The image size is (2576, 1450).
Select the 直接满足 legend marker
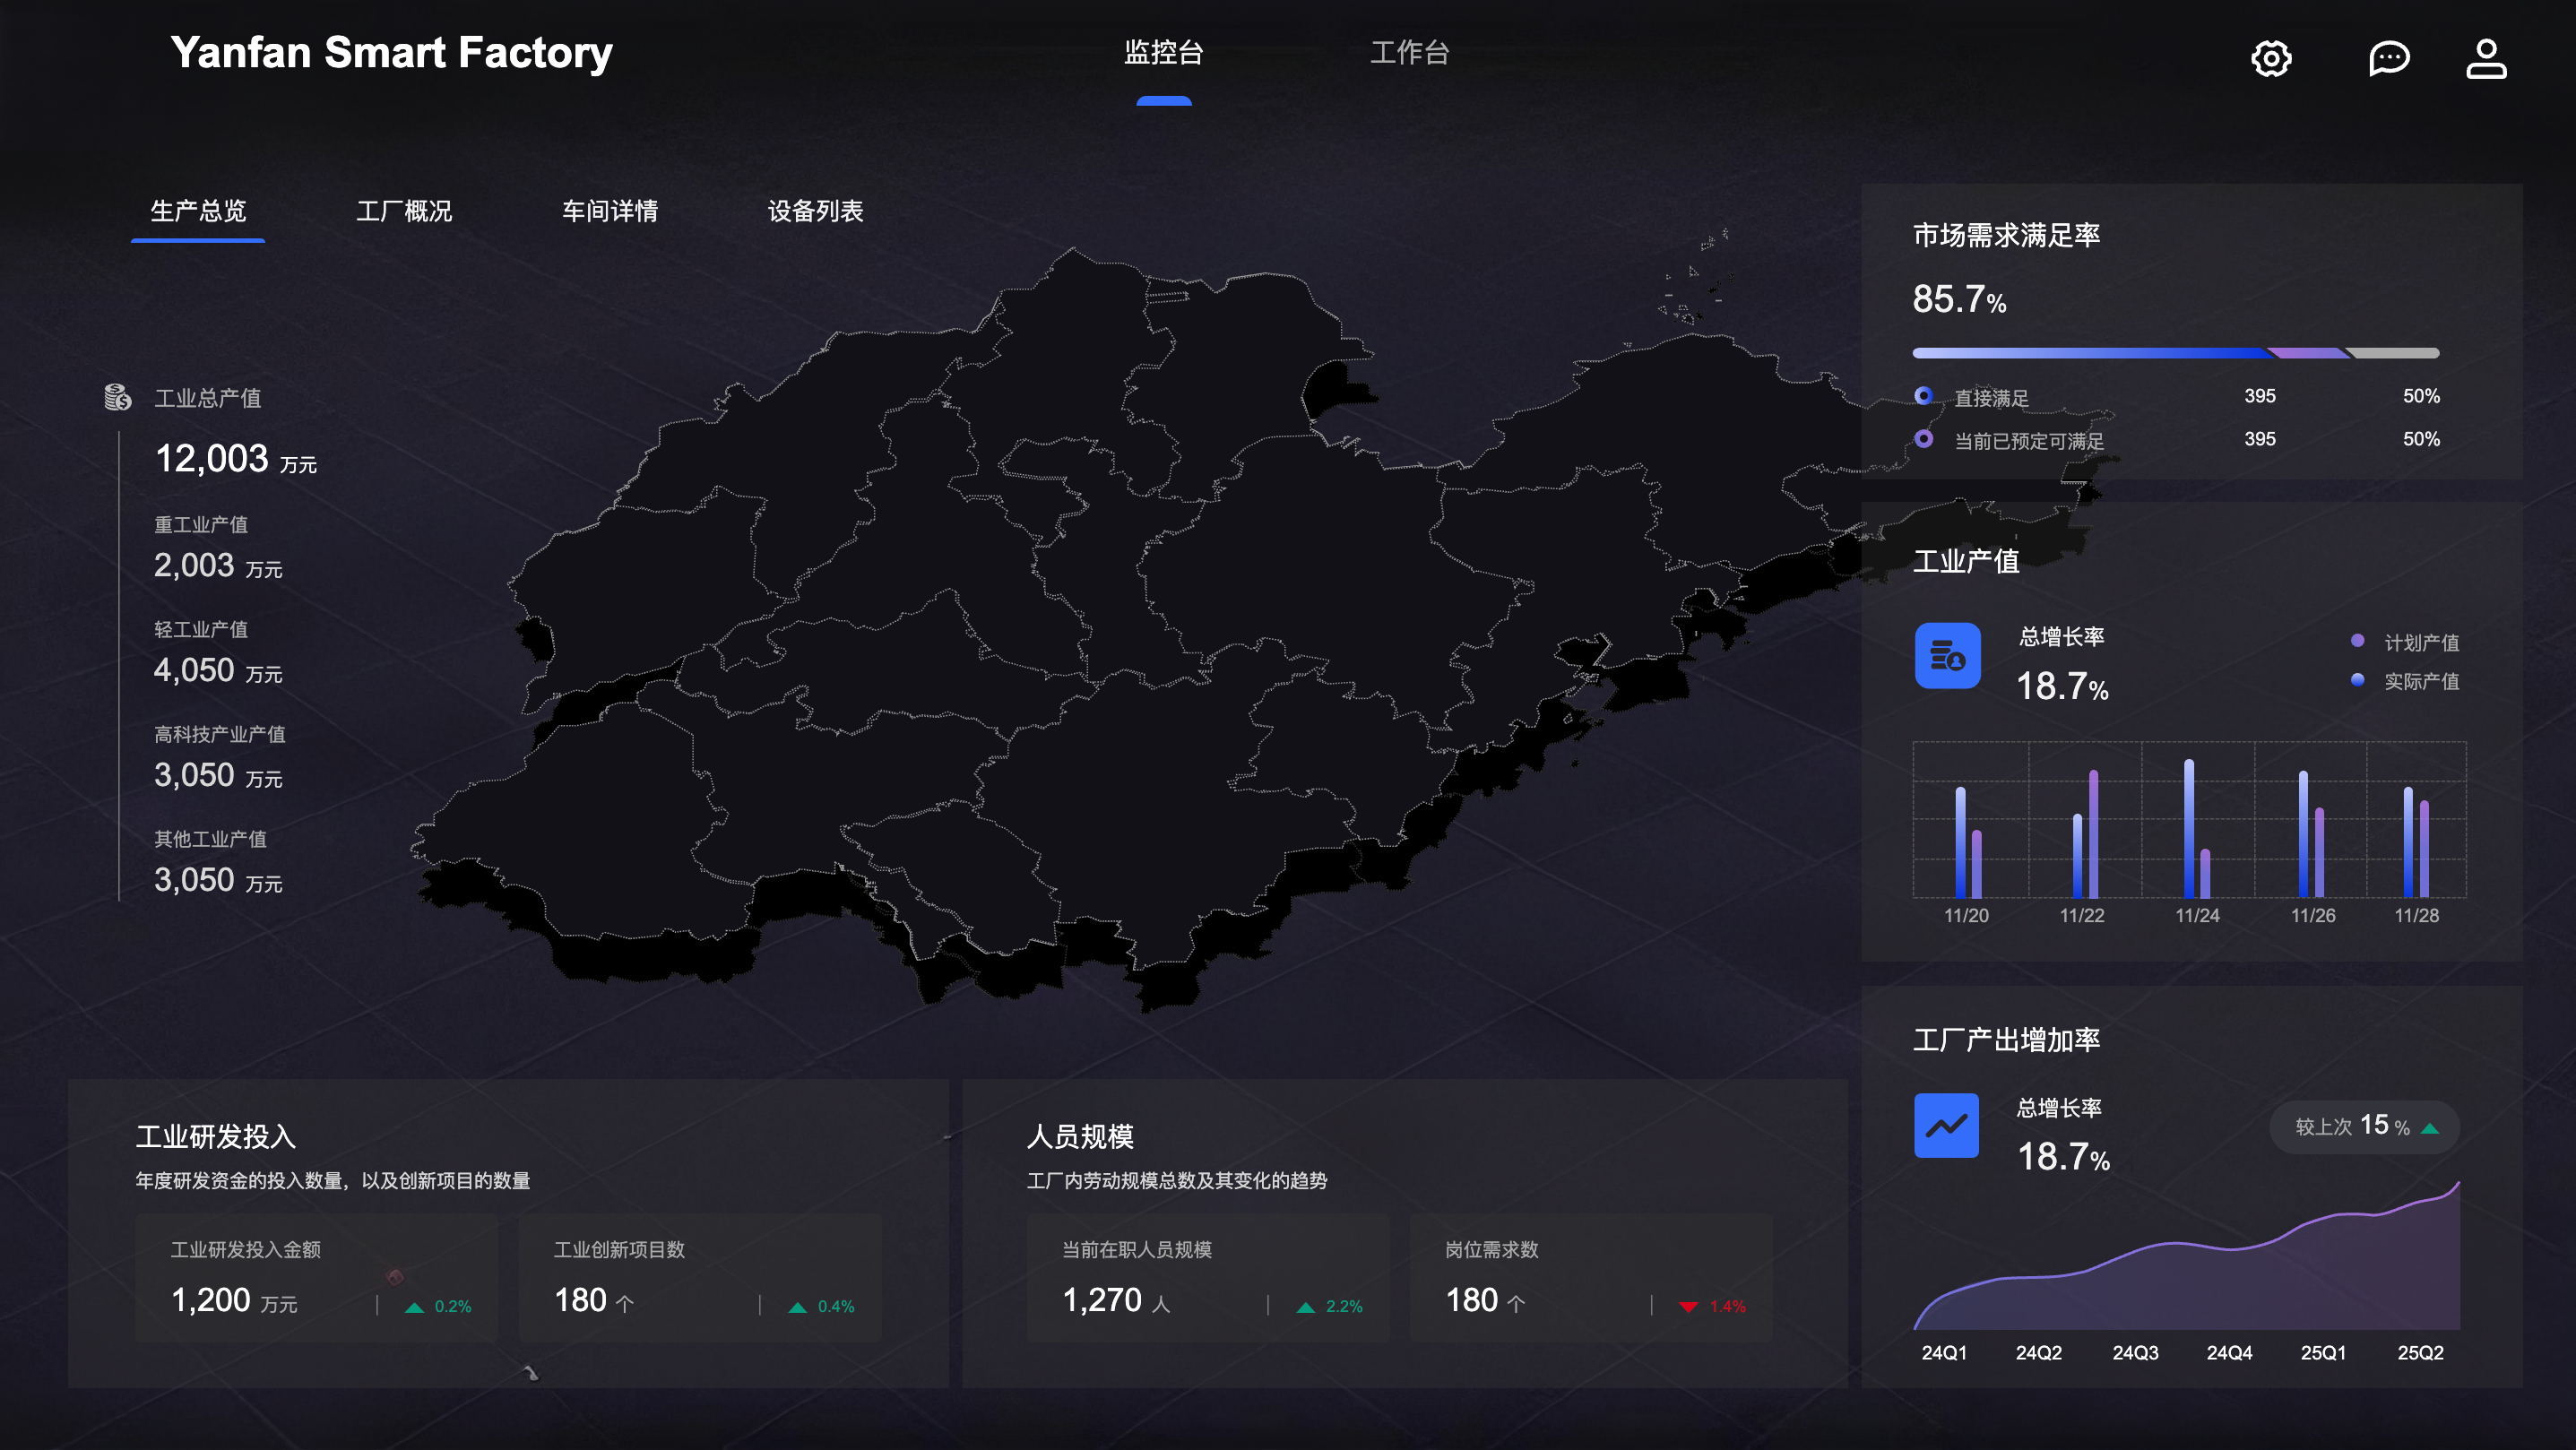[x=1923, y=396]
